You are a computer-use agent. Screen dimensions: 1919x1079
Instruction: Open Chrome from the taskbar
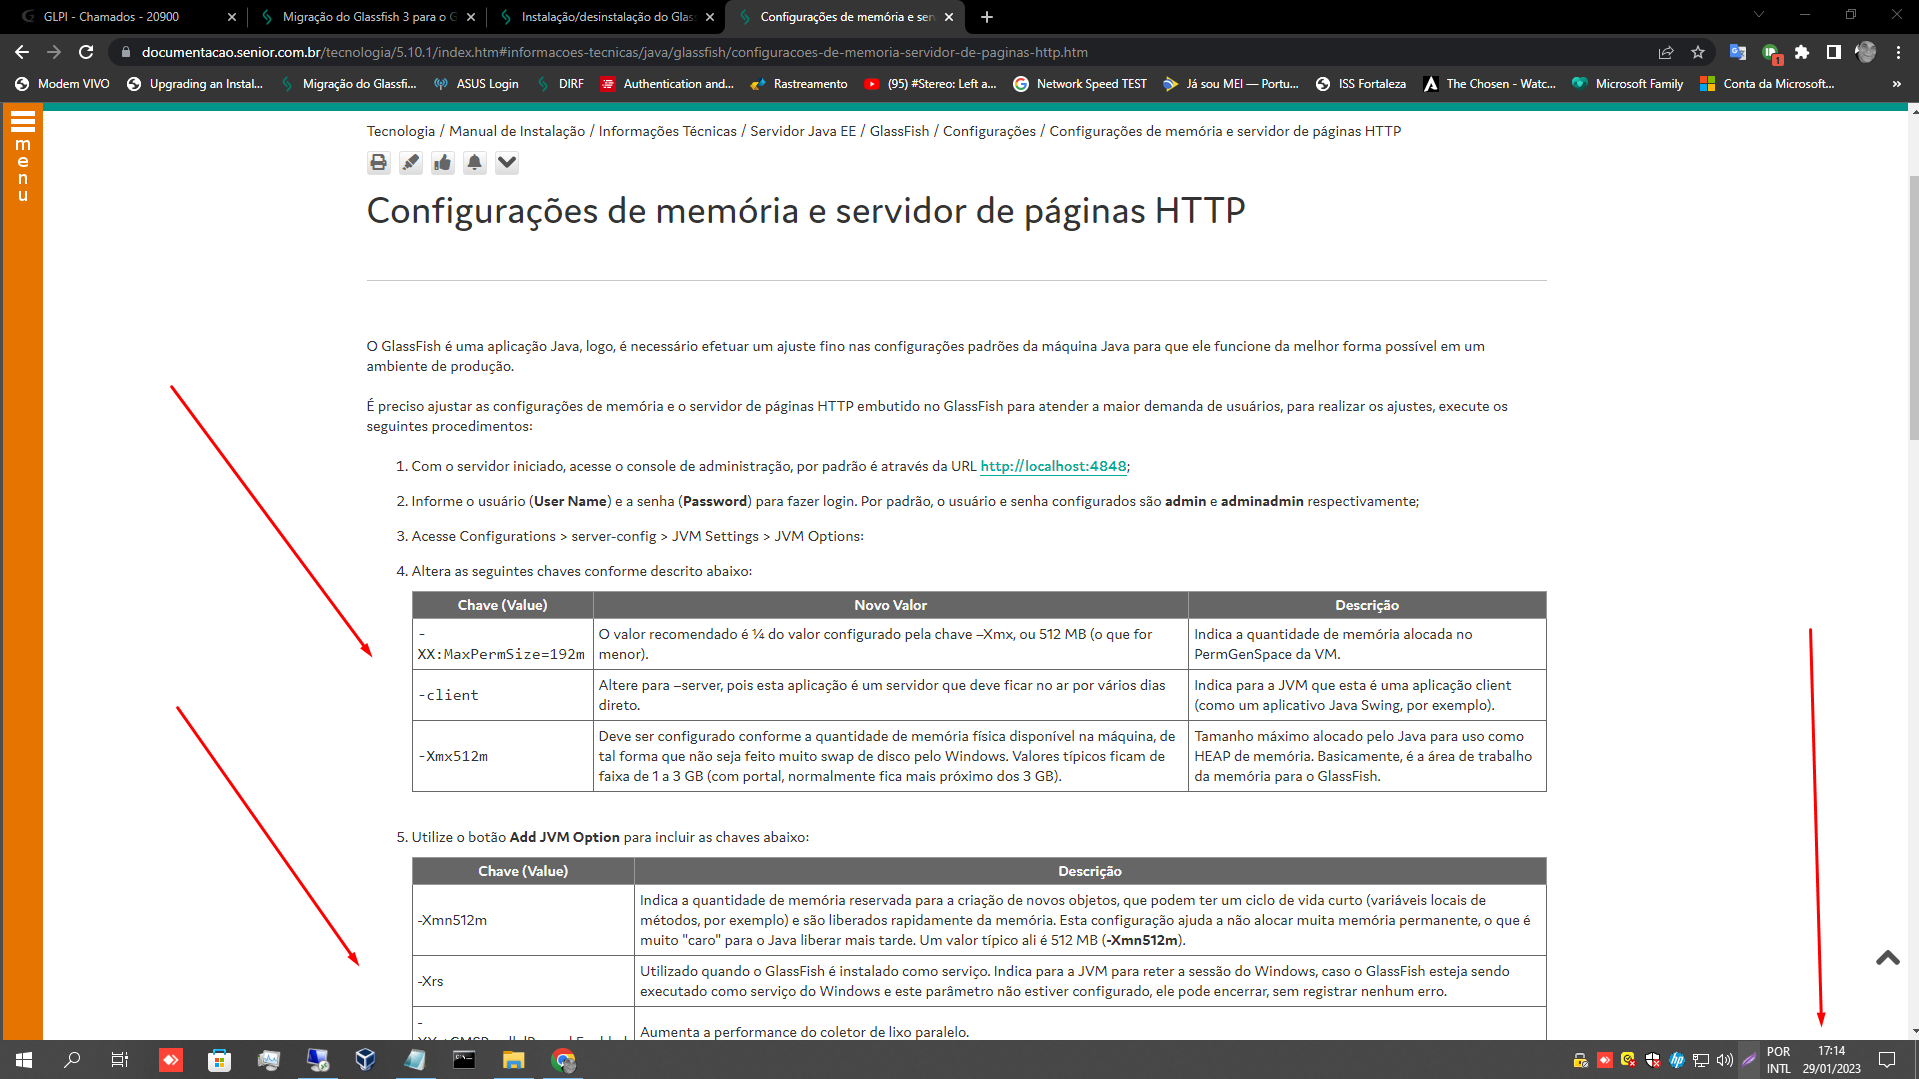coord(563,1060)
